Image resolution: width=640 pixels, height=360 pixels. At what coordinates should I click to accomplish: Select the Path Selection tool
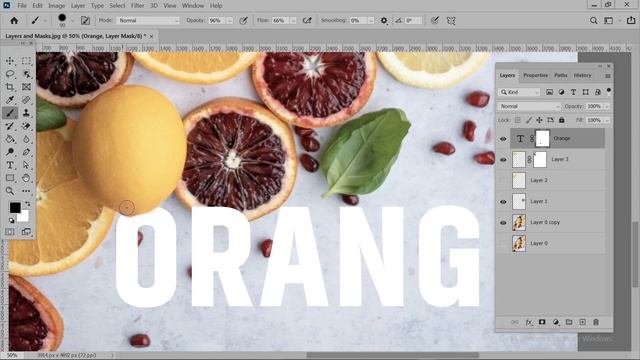click(x=26, y=165)
